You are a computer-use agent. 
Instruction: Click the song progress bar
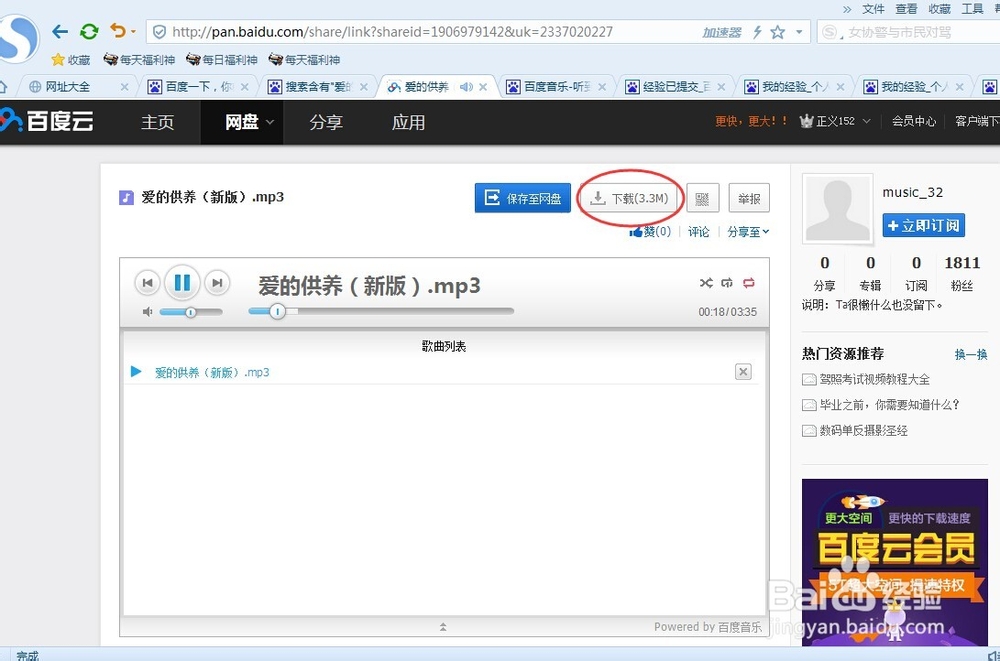click(x=381, y=311)
